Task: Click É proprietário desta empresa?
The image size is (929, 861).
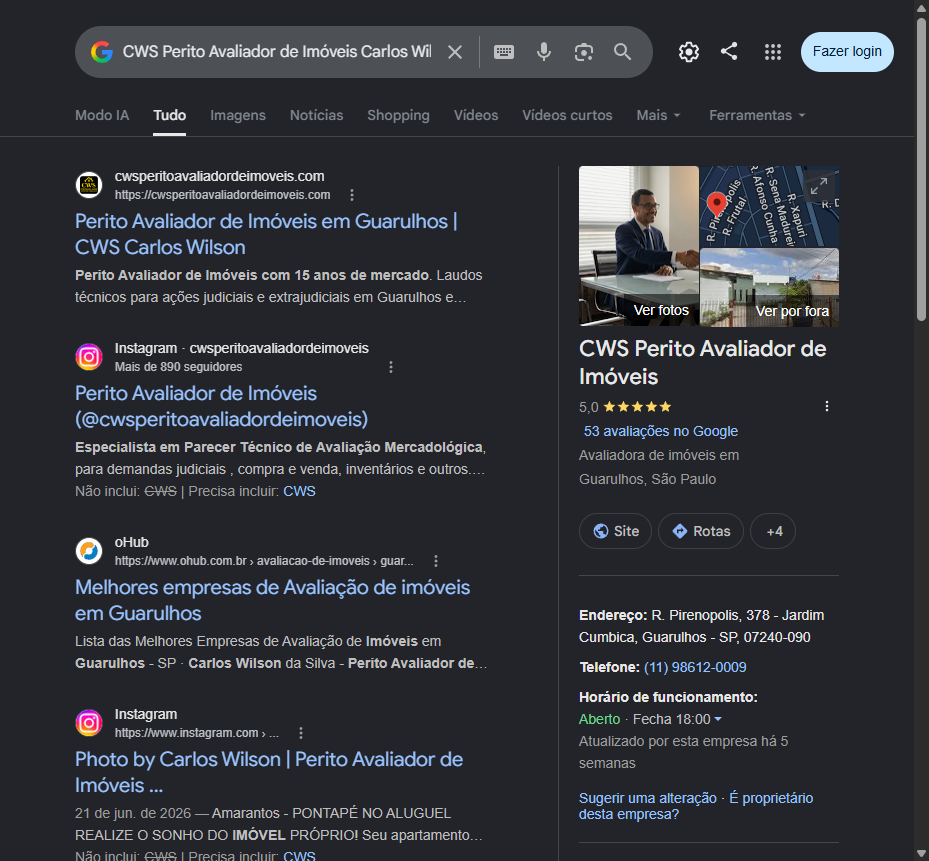Action: click(696, 806)
